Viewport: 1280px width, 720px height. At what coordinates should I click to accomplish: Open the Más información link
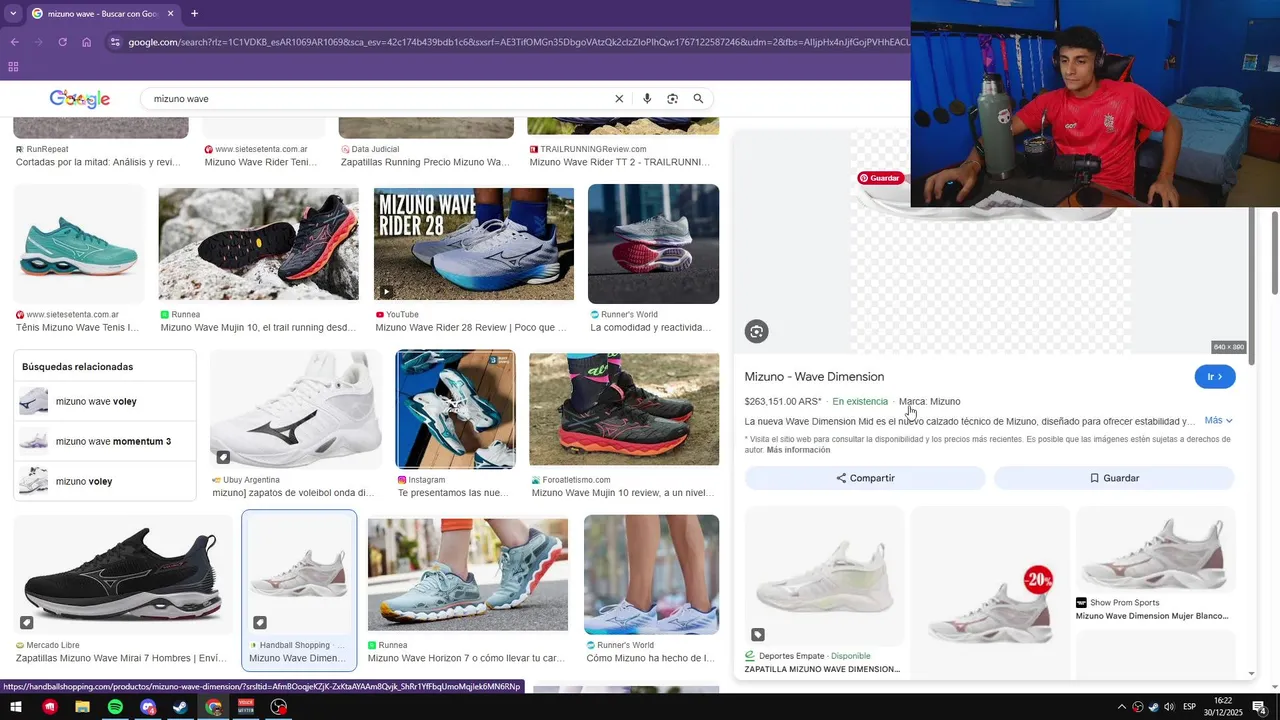pyautogui.click(x=798, y=450)
